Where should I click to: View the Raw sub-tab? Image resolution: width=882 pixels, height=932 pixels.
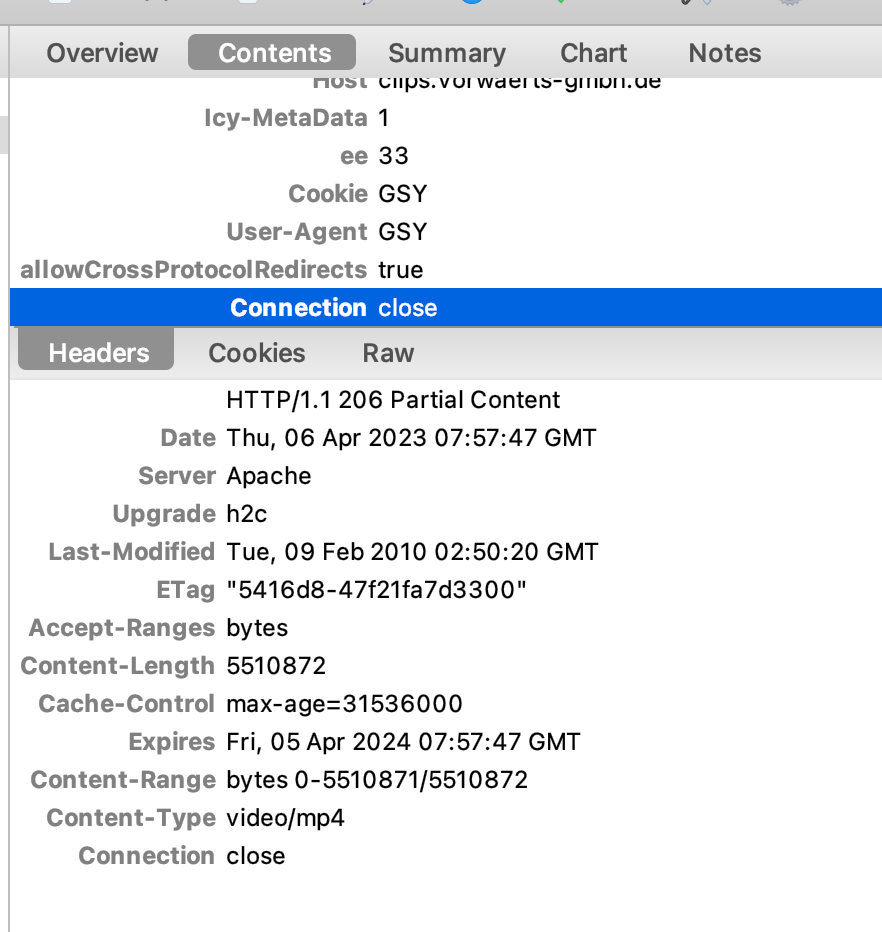[388, 352]
